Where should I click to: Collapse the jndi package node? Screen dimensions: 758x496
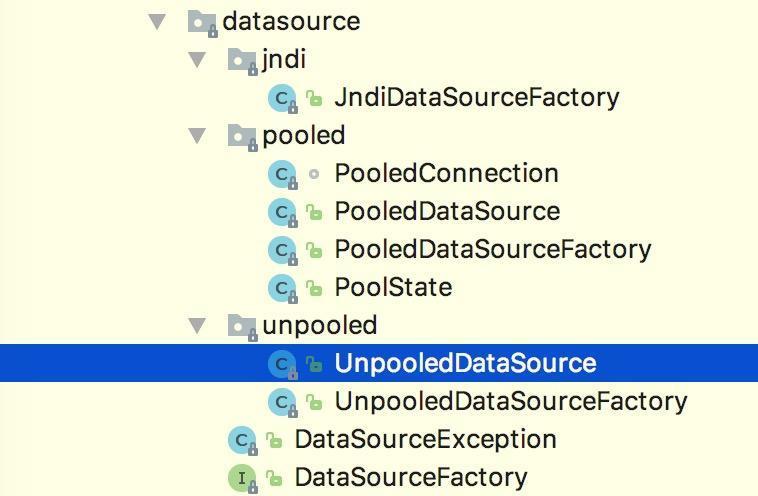pyautogui.click(x=197, y=59)
